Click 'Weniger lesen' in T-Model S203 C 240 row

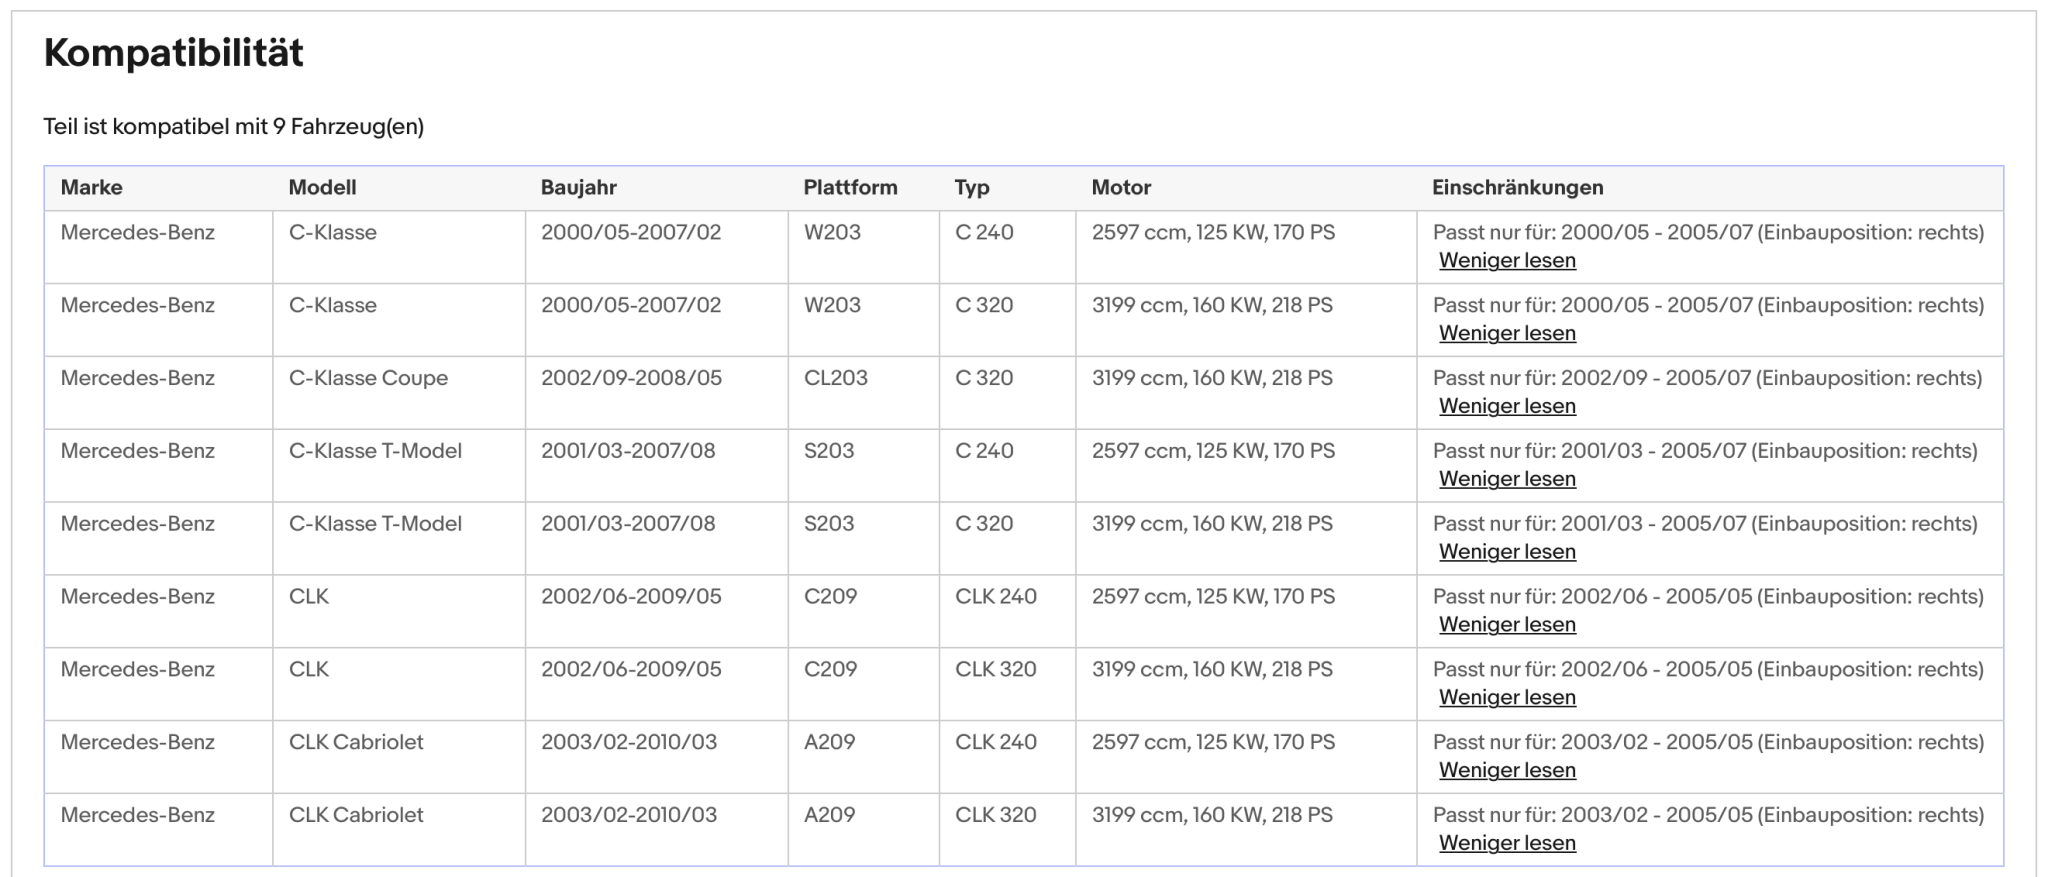point(1507,480)
